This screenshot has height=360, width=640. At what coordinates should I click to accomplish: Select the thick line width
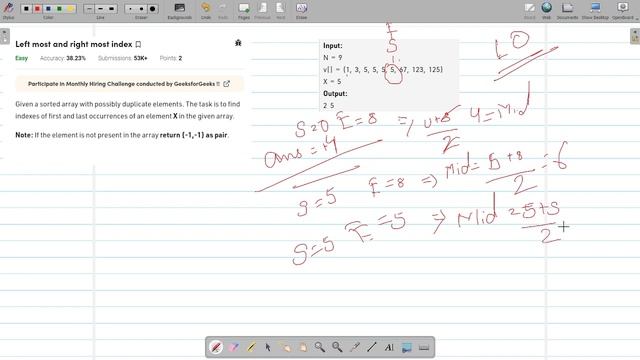point(111,9)
